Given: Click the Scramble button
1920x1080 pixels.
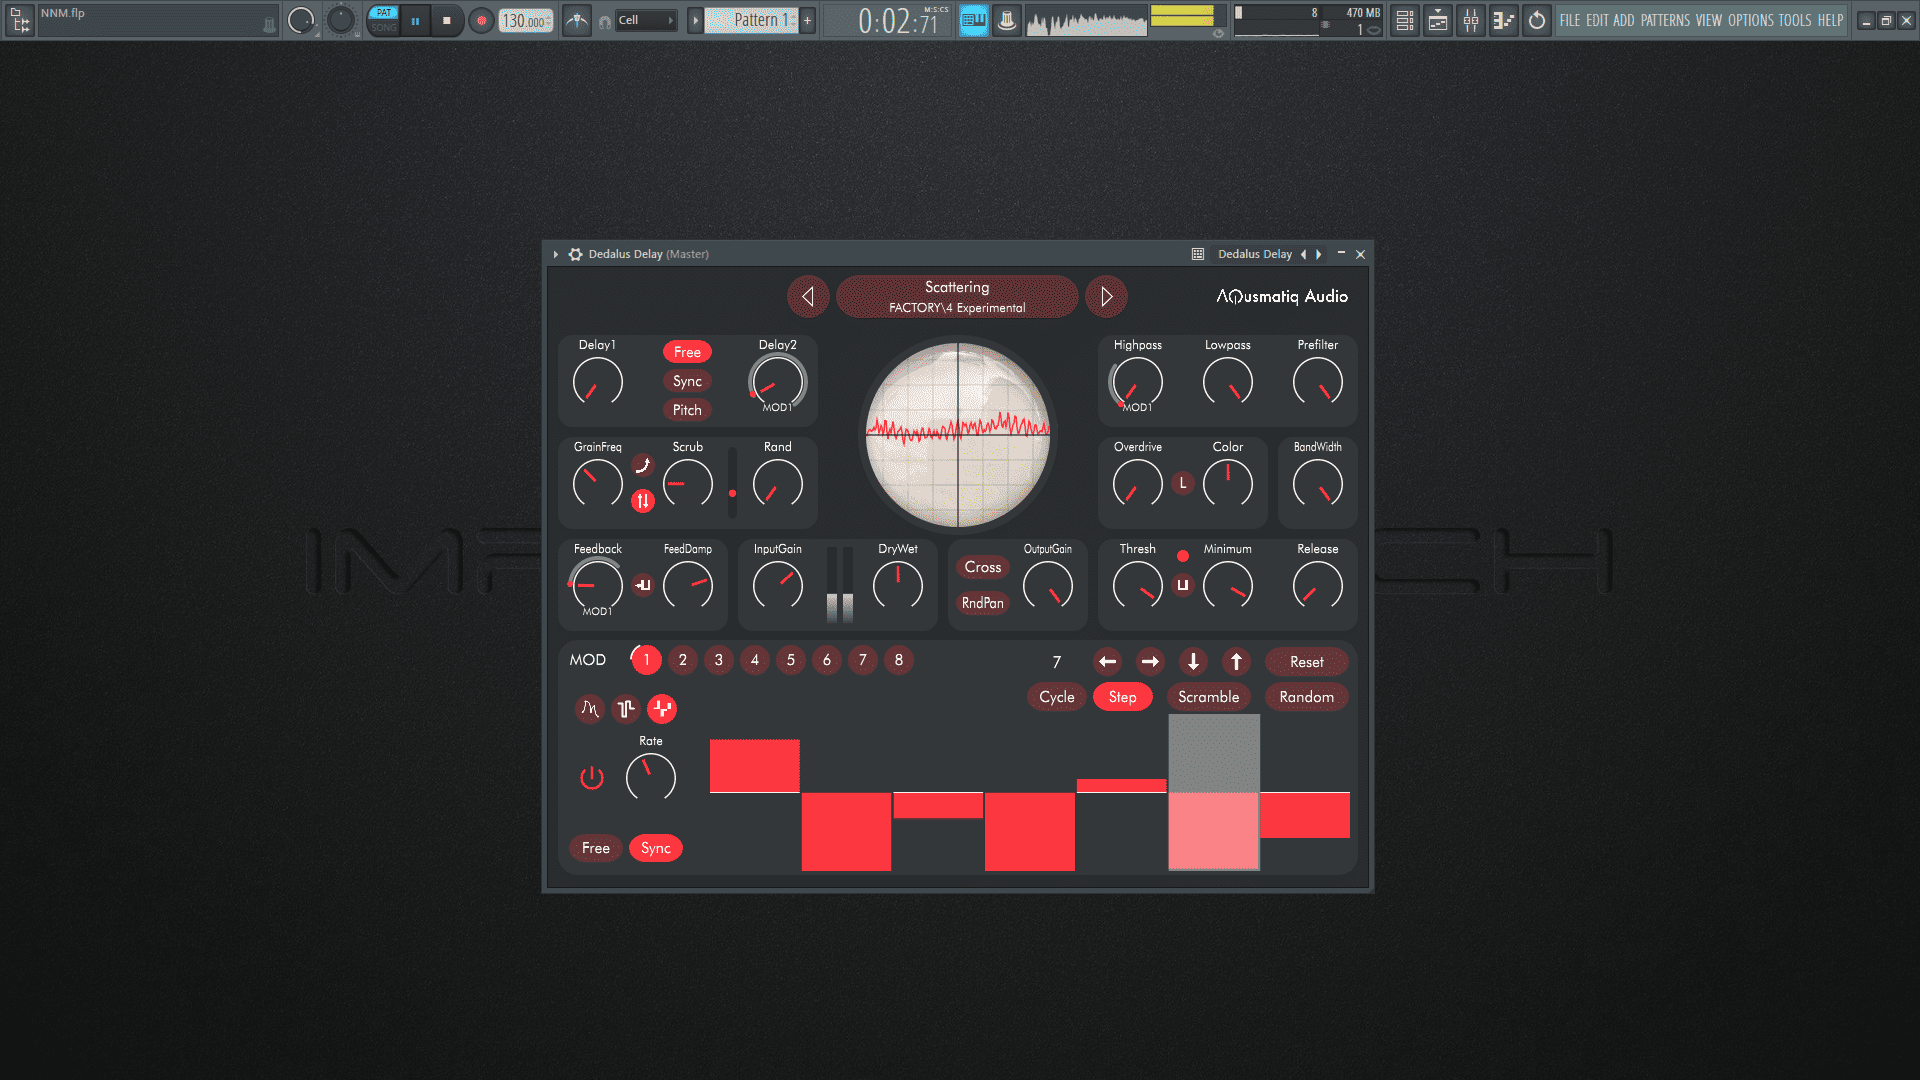Looking at the screenshot, I should click(1208, 697).
